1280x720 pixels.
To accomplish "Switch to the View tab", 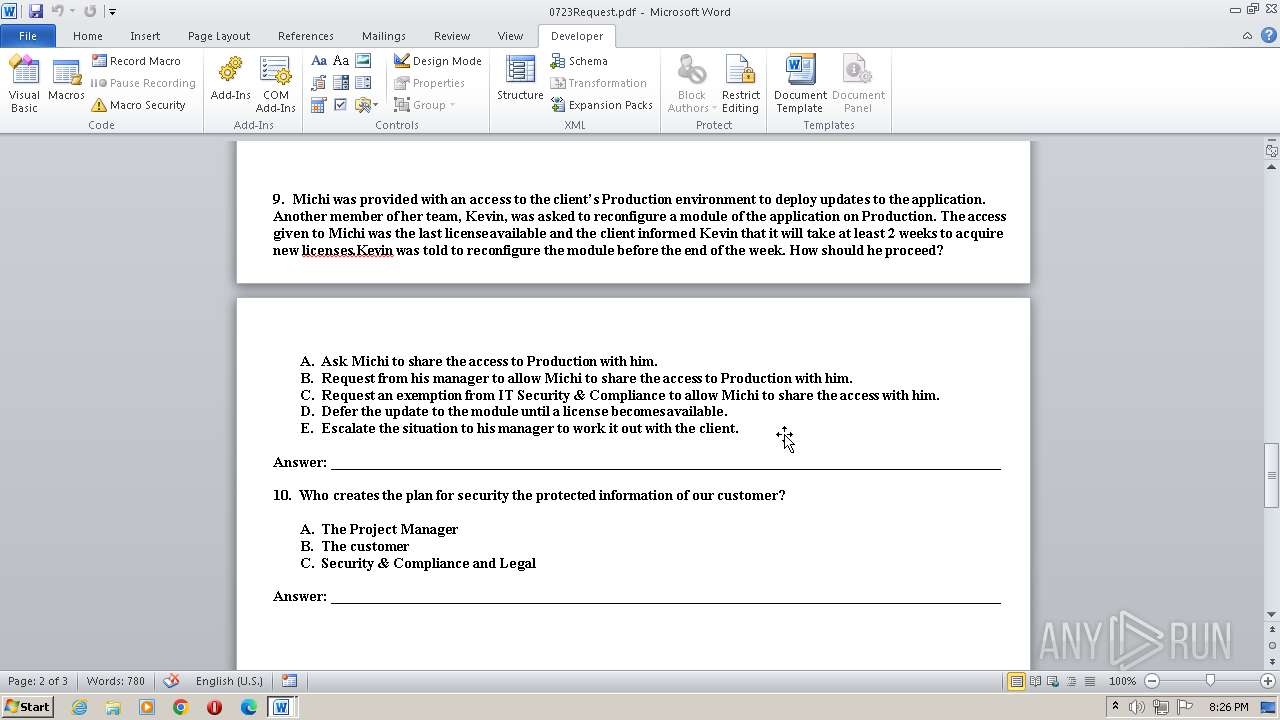I will [x=510, y=36].
